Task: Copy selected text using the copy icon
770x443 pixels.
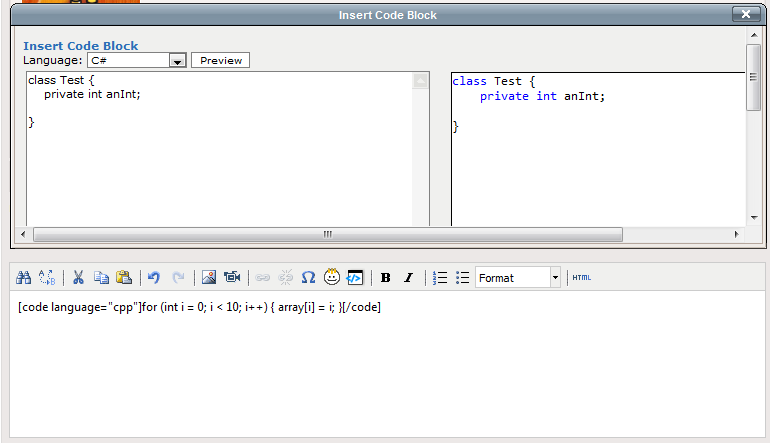Action: point(101,278)
